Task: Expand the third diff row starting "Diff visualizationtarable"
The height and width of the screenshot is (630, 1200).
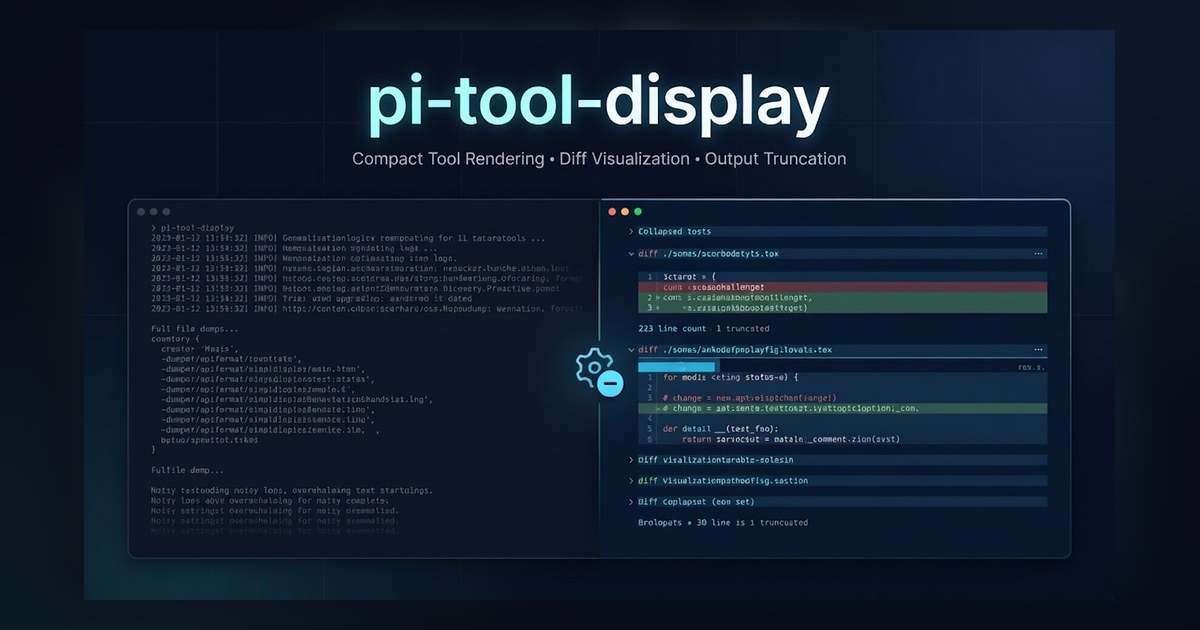Action: (x=631, y=460)
